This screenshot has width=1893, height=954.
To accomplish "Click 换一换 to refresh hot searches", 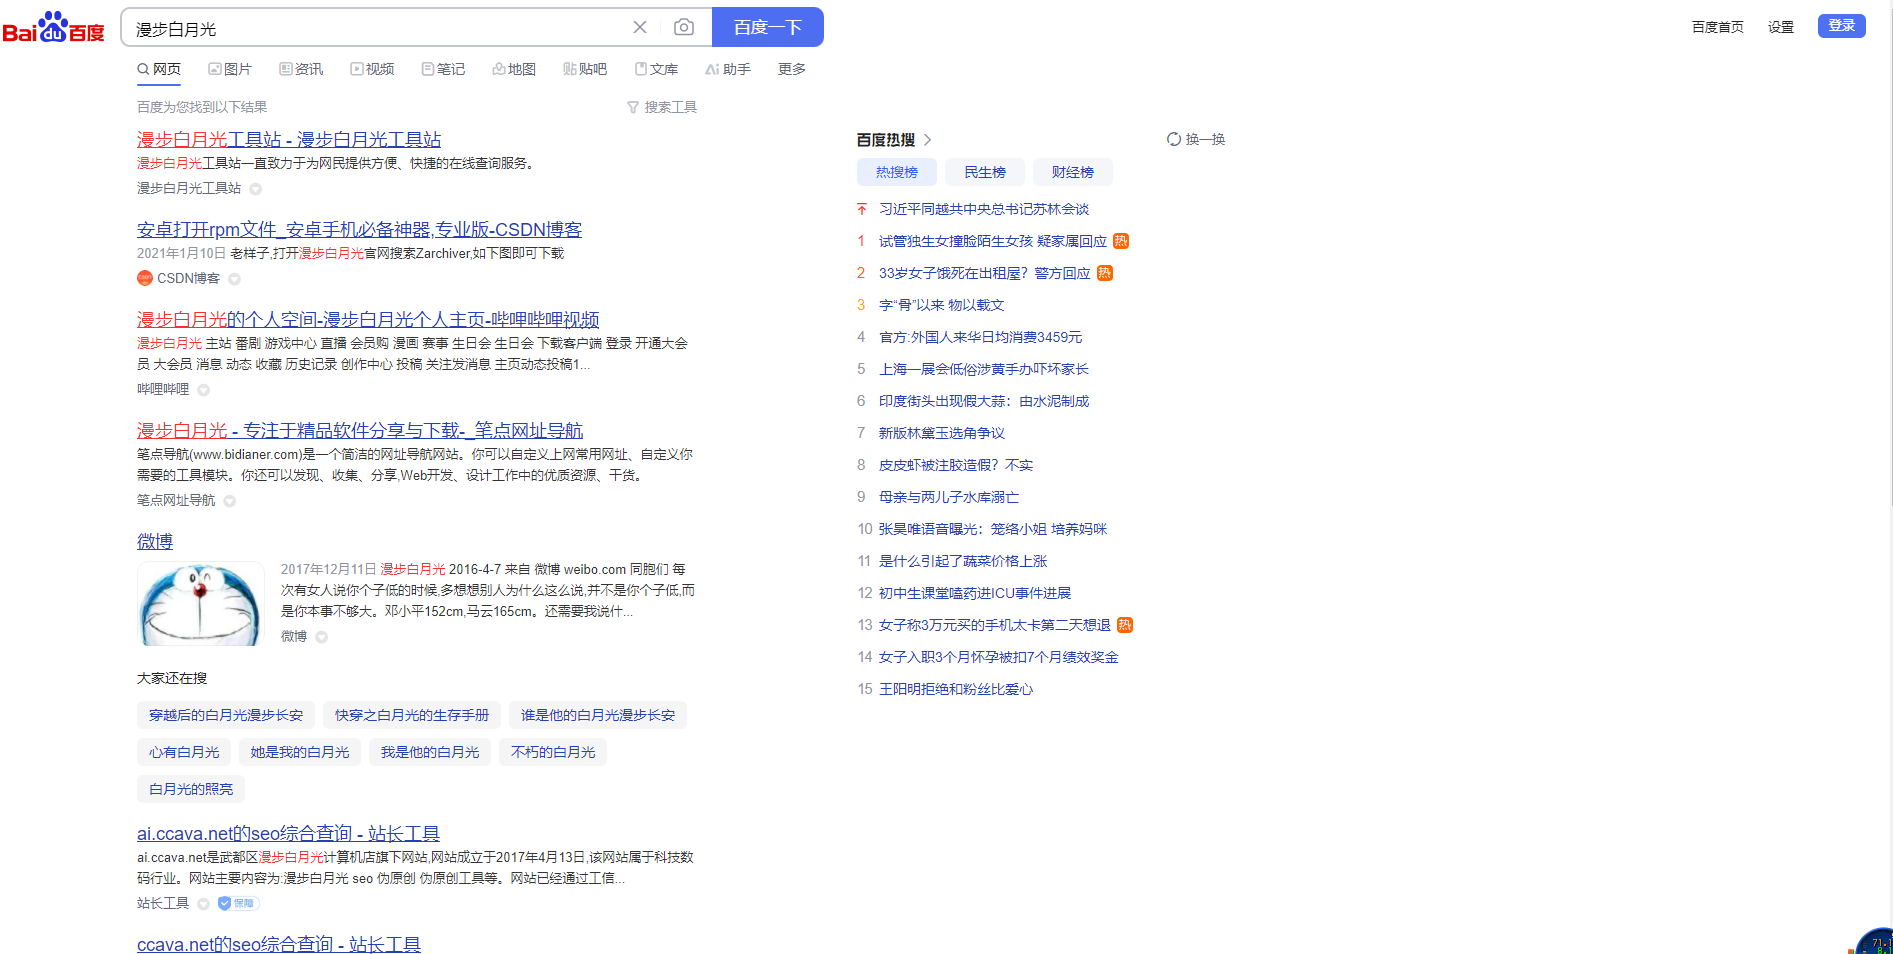I will 1205,139.
